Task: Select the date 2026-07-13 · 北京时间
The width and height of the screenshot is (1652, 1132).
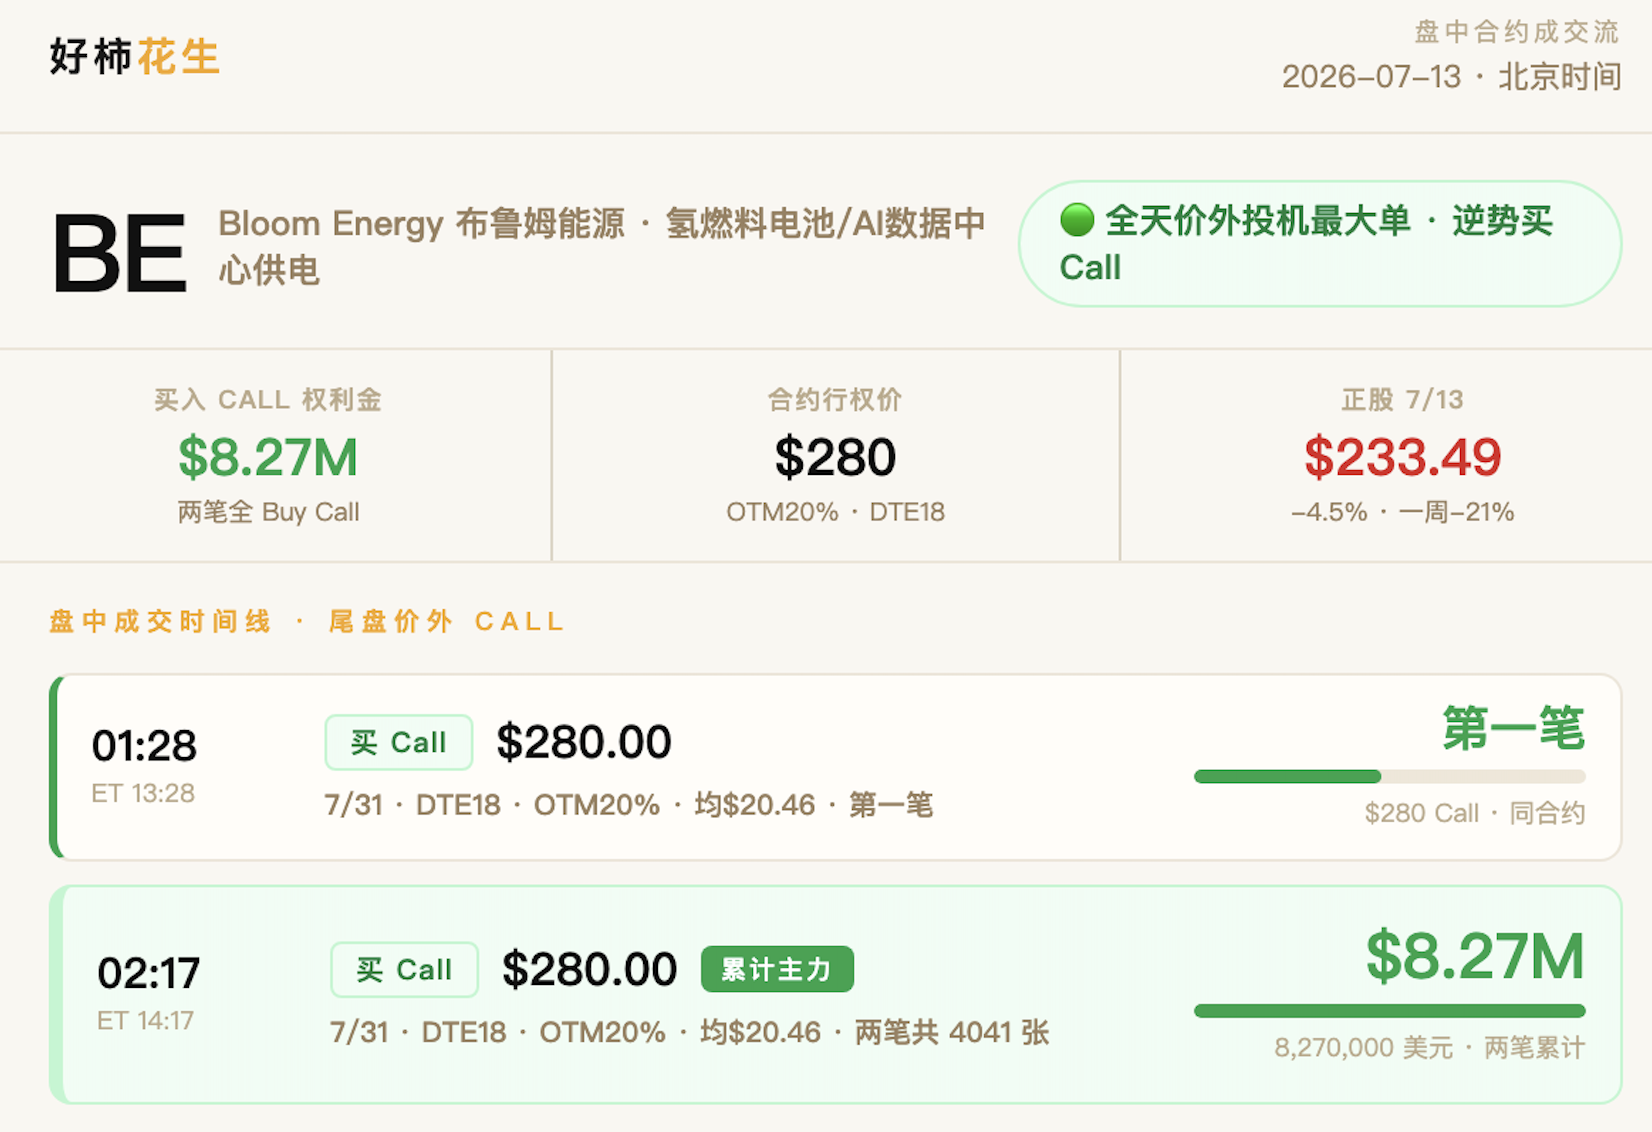Action: click(x=1452, y=77)
